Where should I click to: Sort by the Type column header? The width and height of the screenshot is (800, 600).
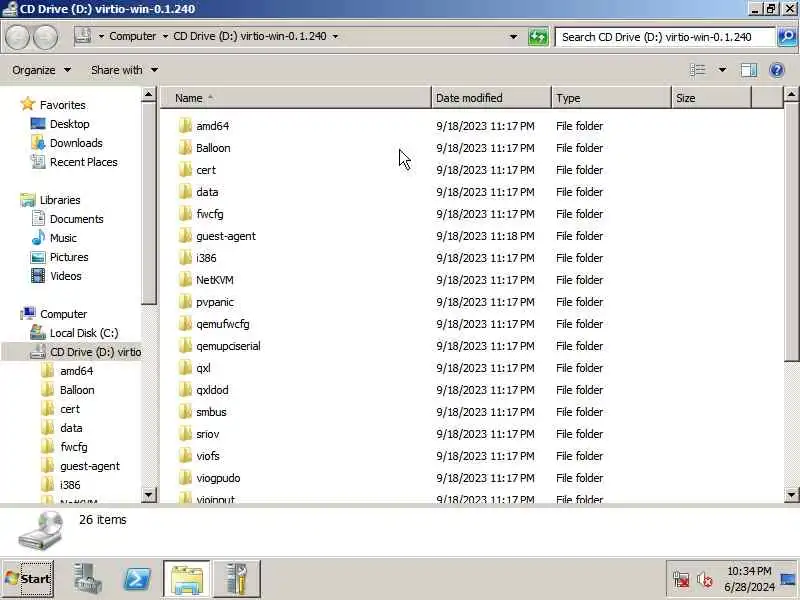611,98
